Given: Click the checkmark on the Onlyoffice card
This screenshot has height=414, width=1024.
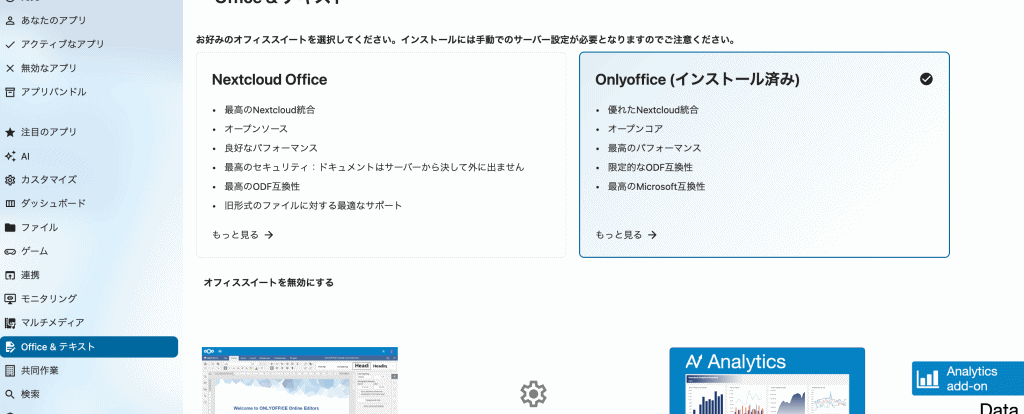Looking at the screenshot, I should (x=926, y=79).
